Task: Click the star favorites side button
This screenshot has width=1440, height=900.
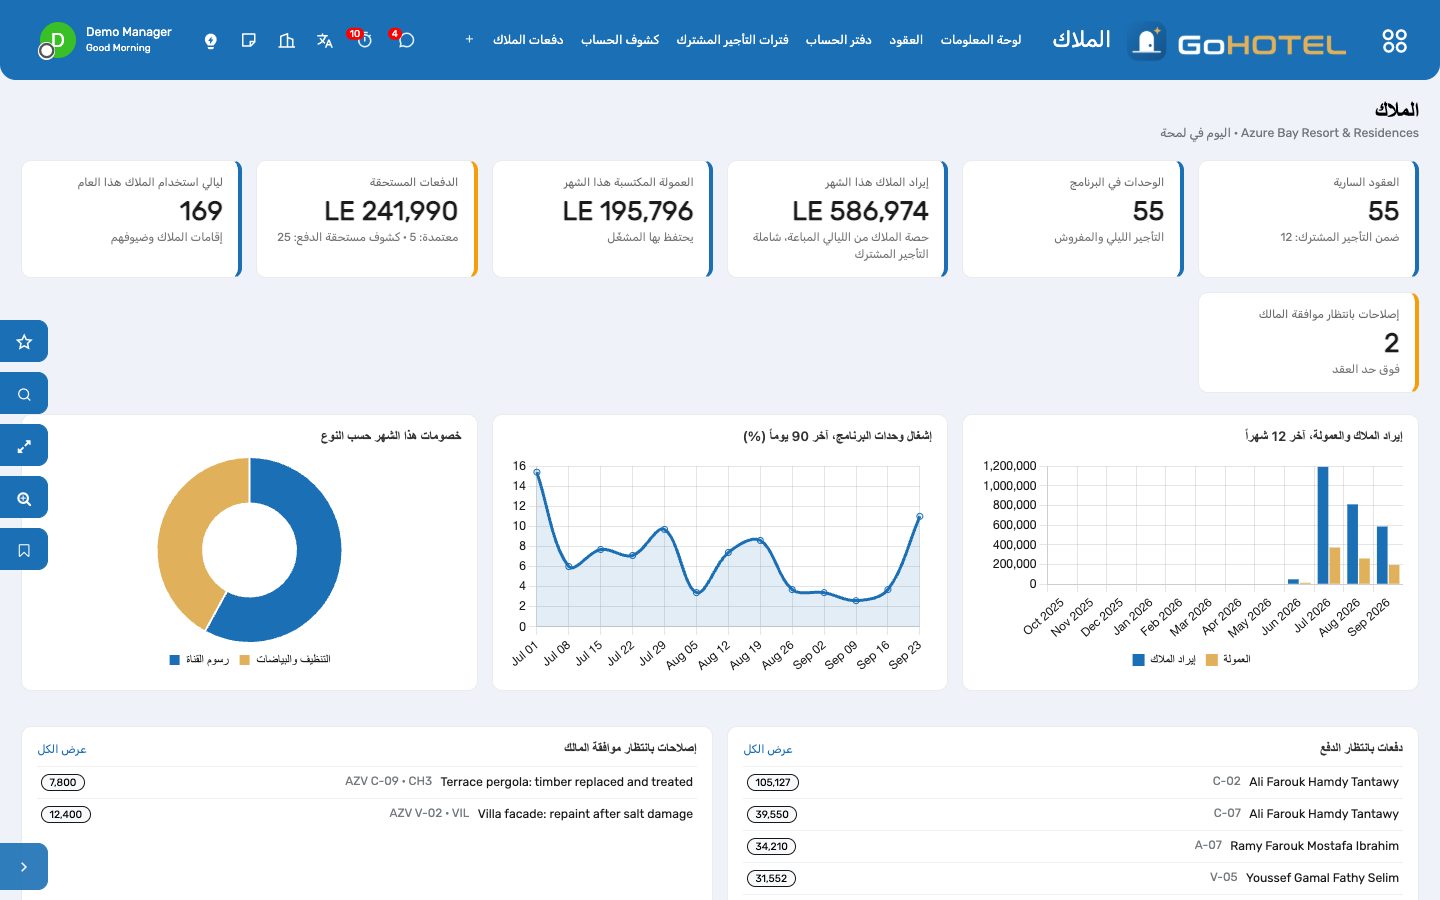Action: coord(24,341)
